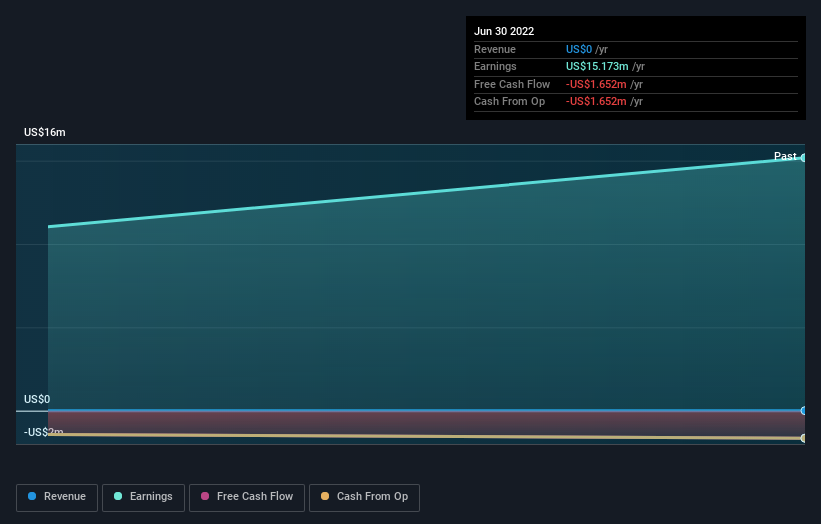The height and width of the screenshot is (524, 821).
Task: Click the US$16m axis label
Action: (x=45, y=132)
